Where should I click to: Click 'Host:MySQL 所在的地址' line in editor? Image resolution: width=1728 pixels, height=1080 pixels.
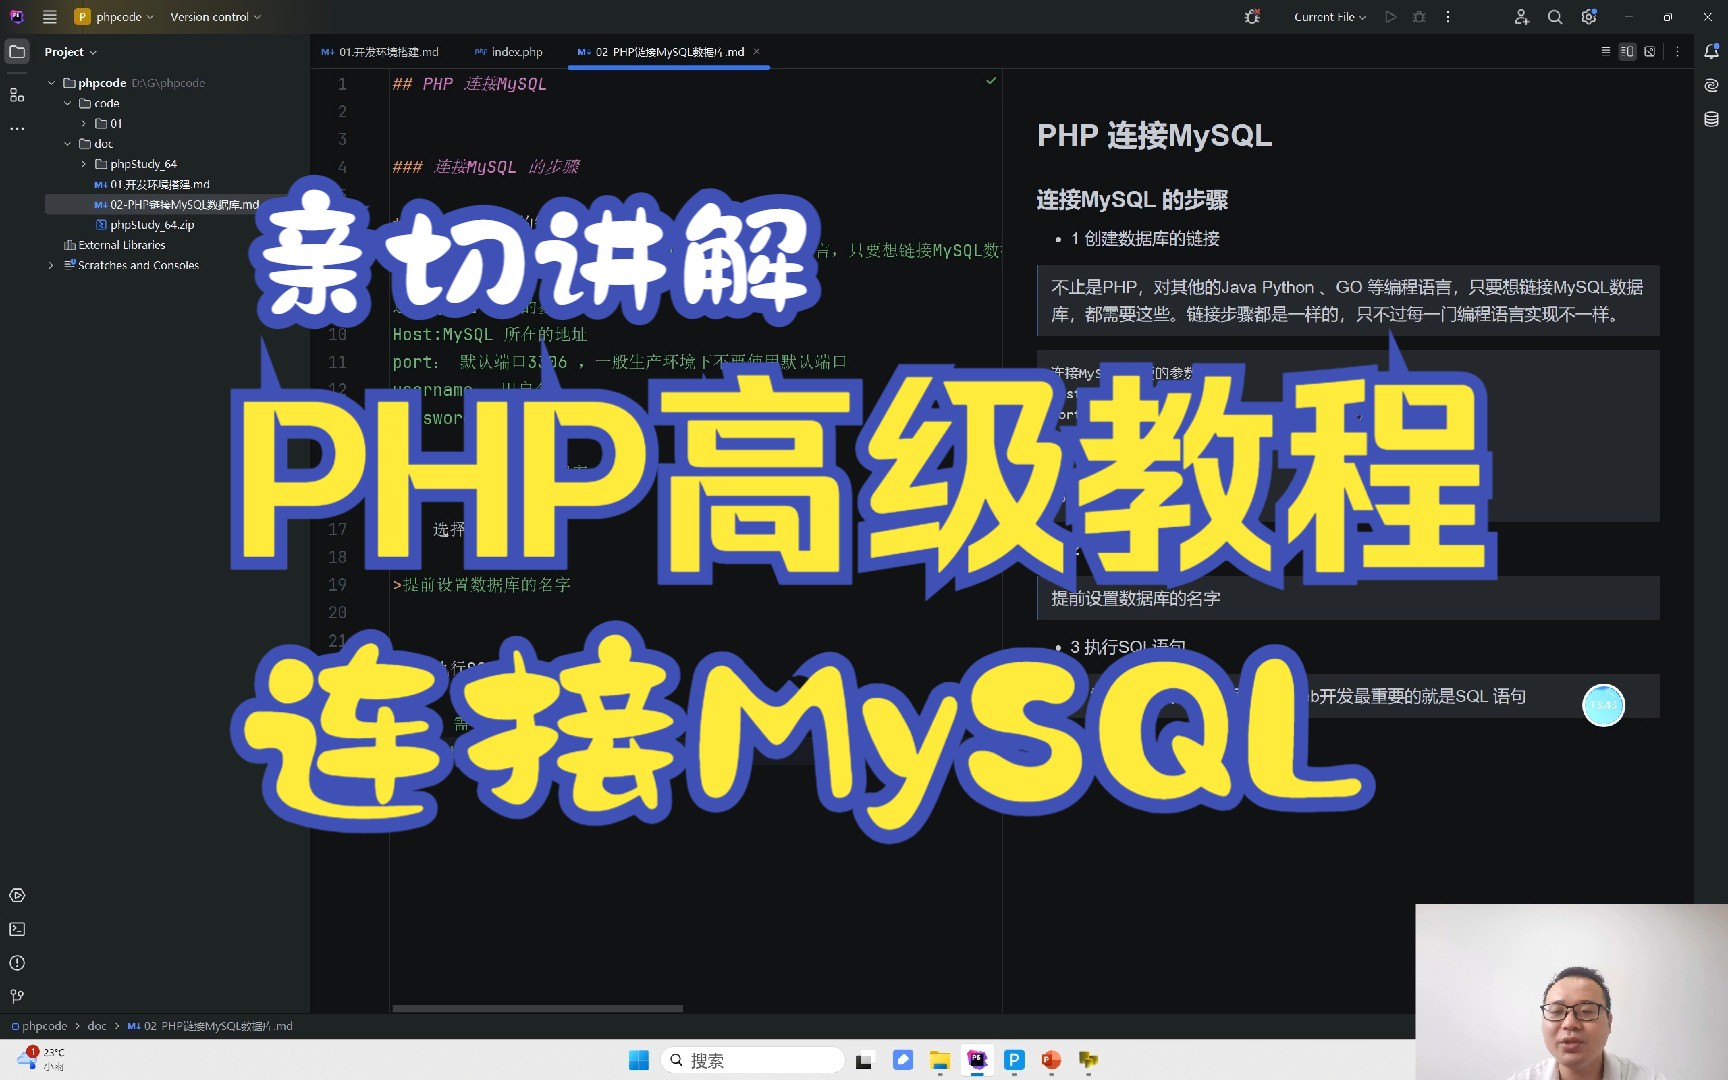click(490, 334)
